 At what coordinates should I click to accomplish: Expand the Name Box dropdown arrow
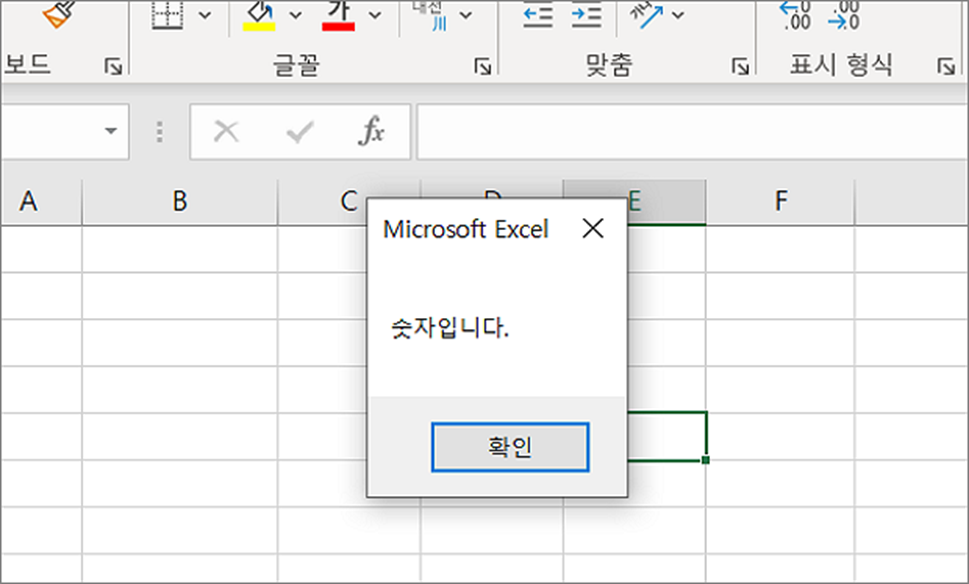[111, 131]
